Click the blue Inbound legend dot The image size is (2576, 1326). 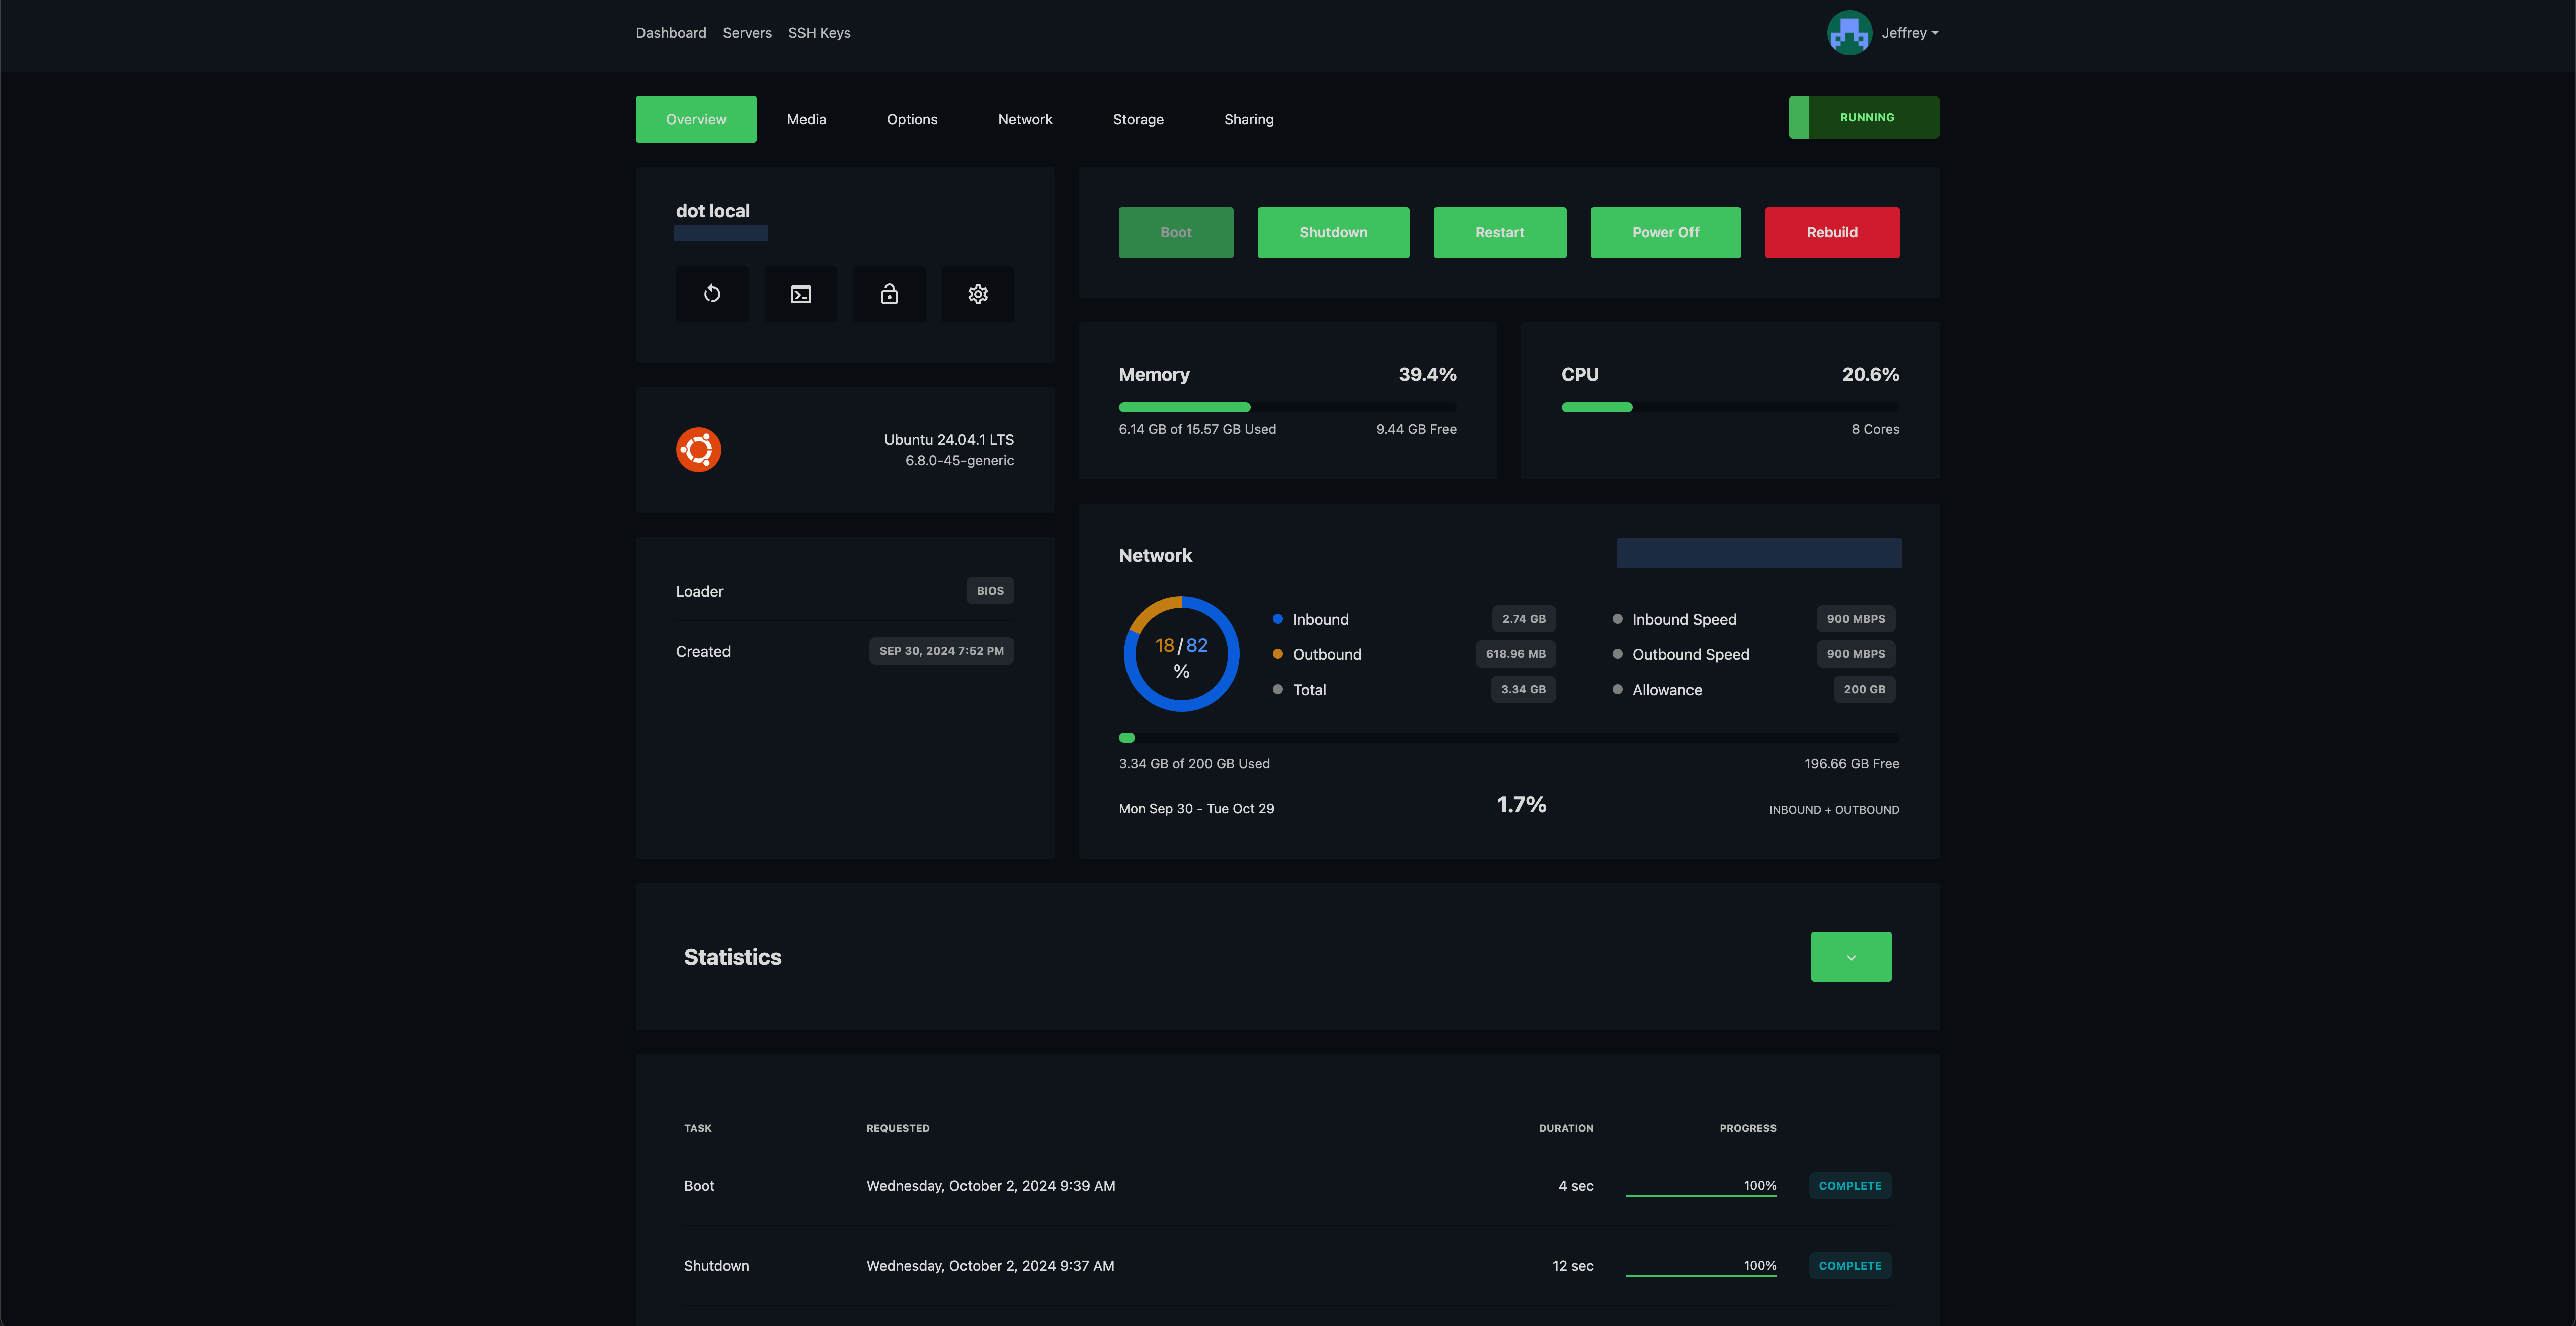1277,619
